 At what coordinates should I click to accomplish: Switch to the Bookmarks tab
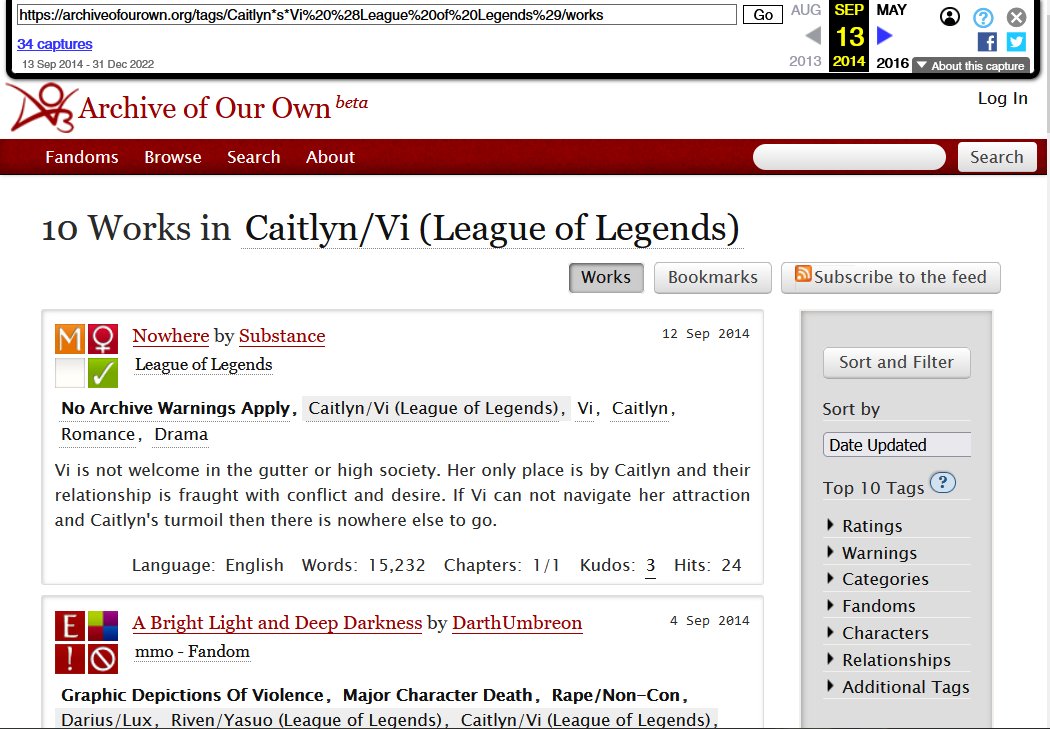pos(712,277)
